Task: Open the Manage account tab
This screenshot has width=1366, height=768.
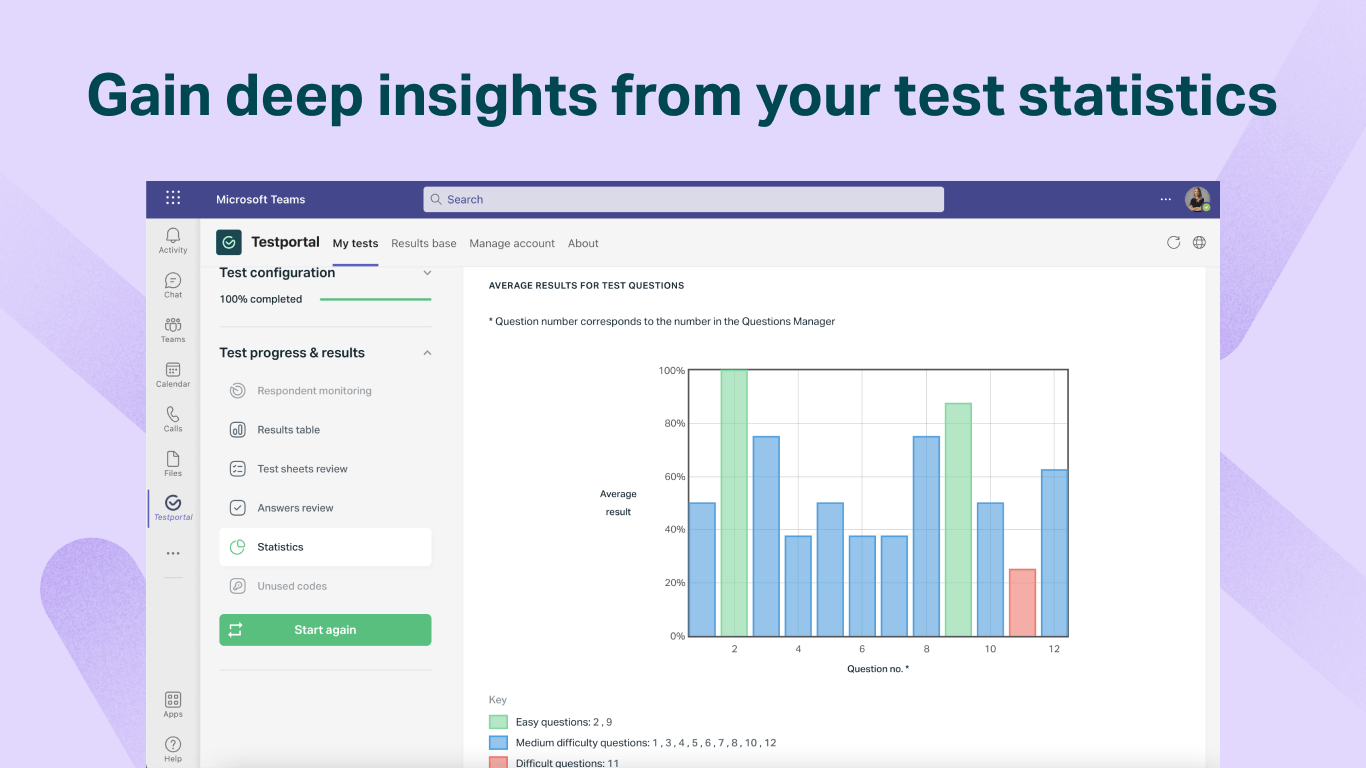Action: pyautogui.click(x=512, y=243)
